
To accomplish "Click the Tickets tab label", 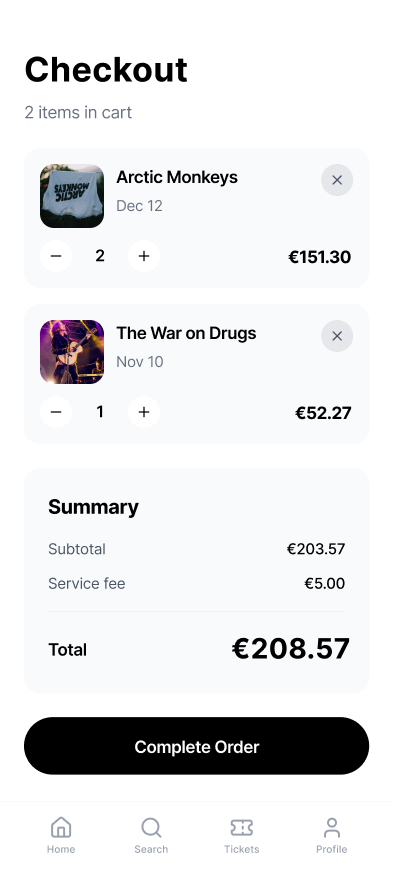I will click(242, 849).
